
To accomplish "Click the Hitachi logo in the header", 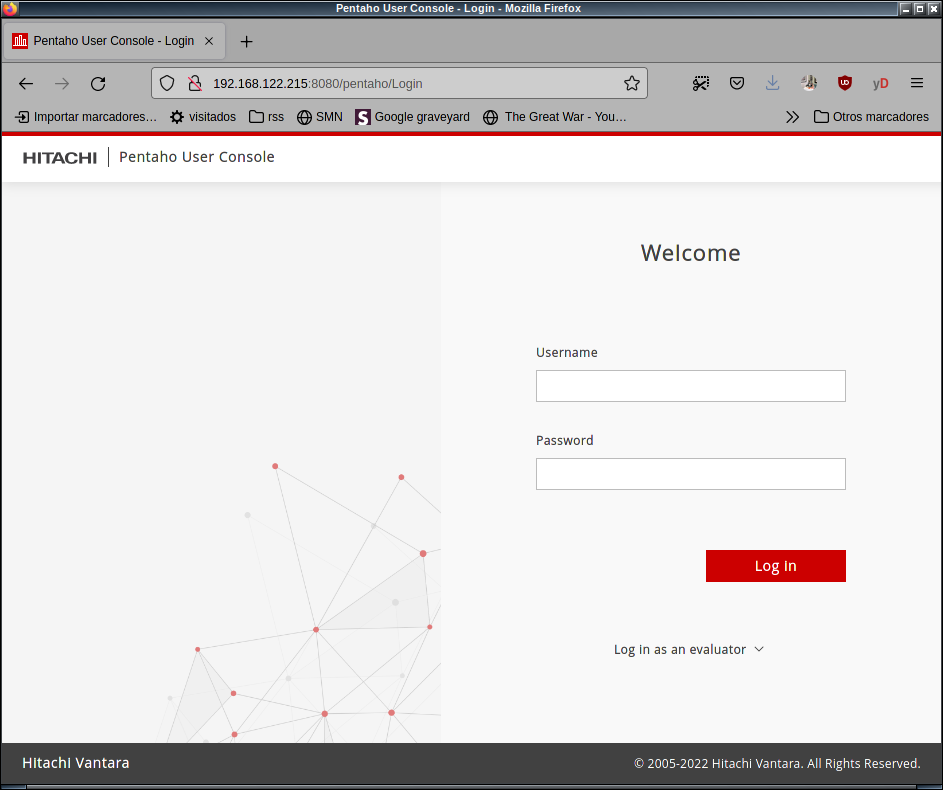I will point(60,158).
